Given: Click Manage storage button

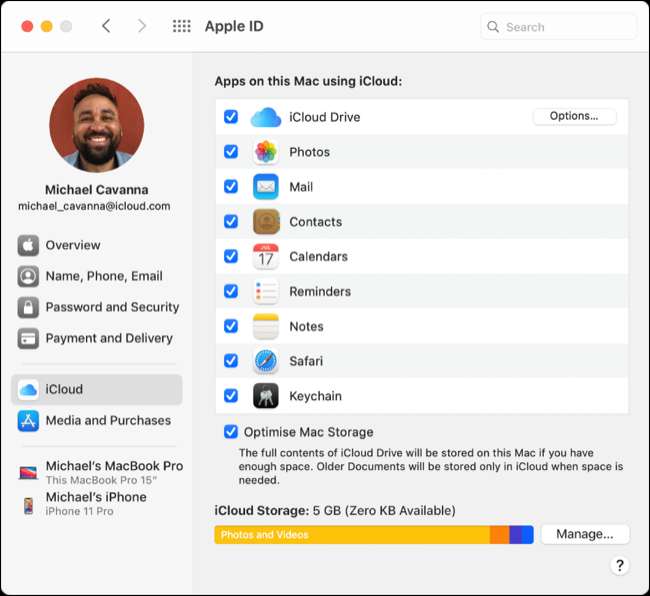Looking at the screenshot, I should (584, 534).
